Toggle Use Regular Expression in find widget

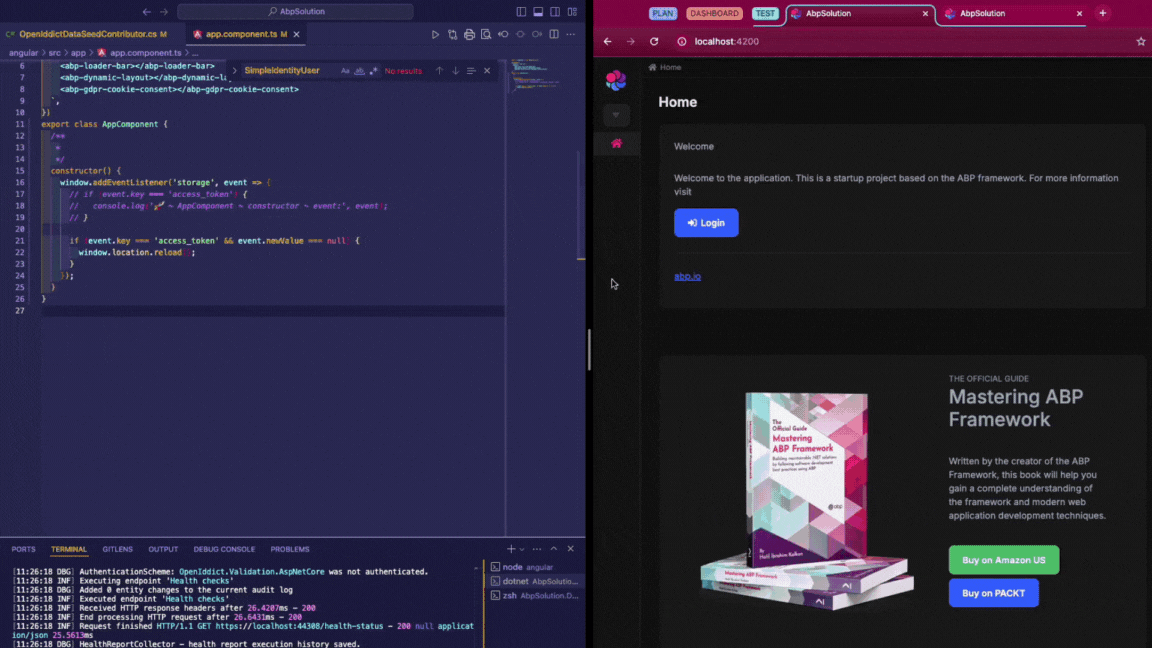click(373, 71)
